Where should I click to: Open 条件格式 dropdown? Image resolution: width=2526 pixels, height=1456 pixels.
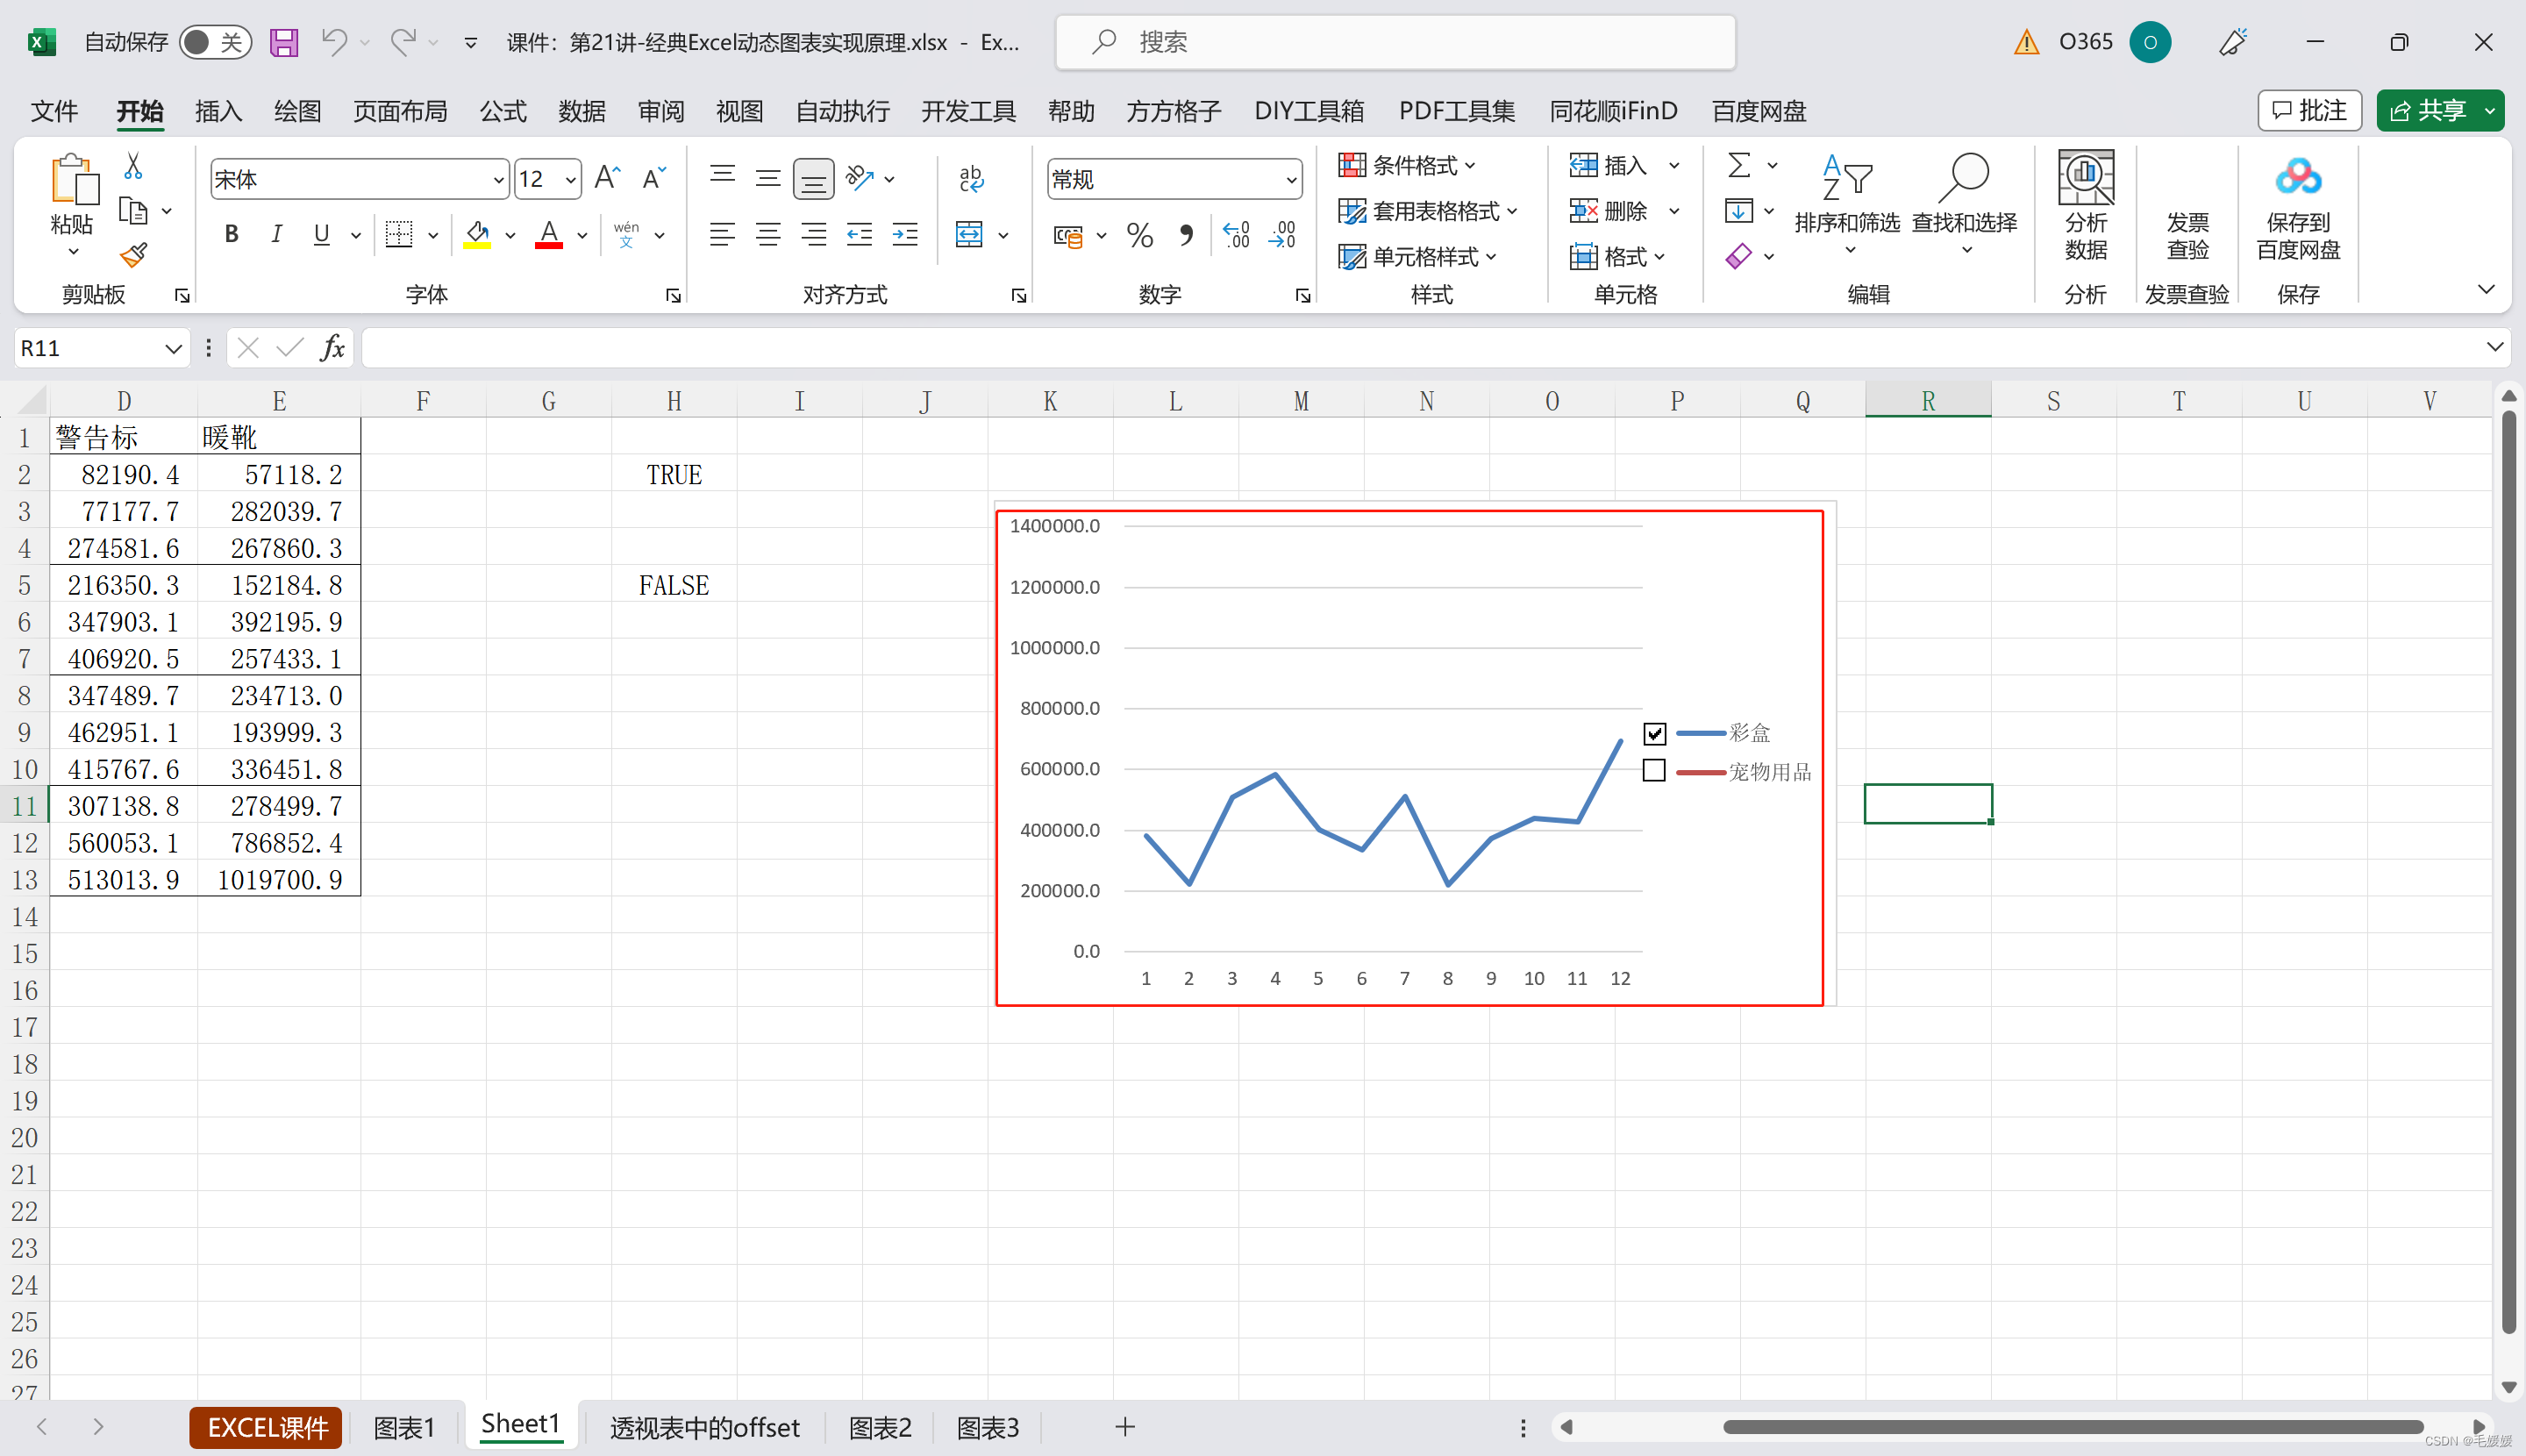[x=1407, y=165]
